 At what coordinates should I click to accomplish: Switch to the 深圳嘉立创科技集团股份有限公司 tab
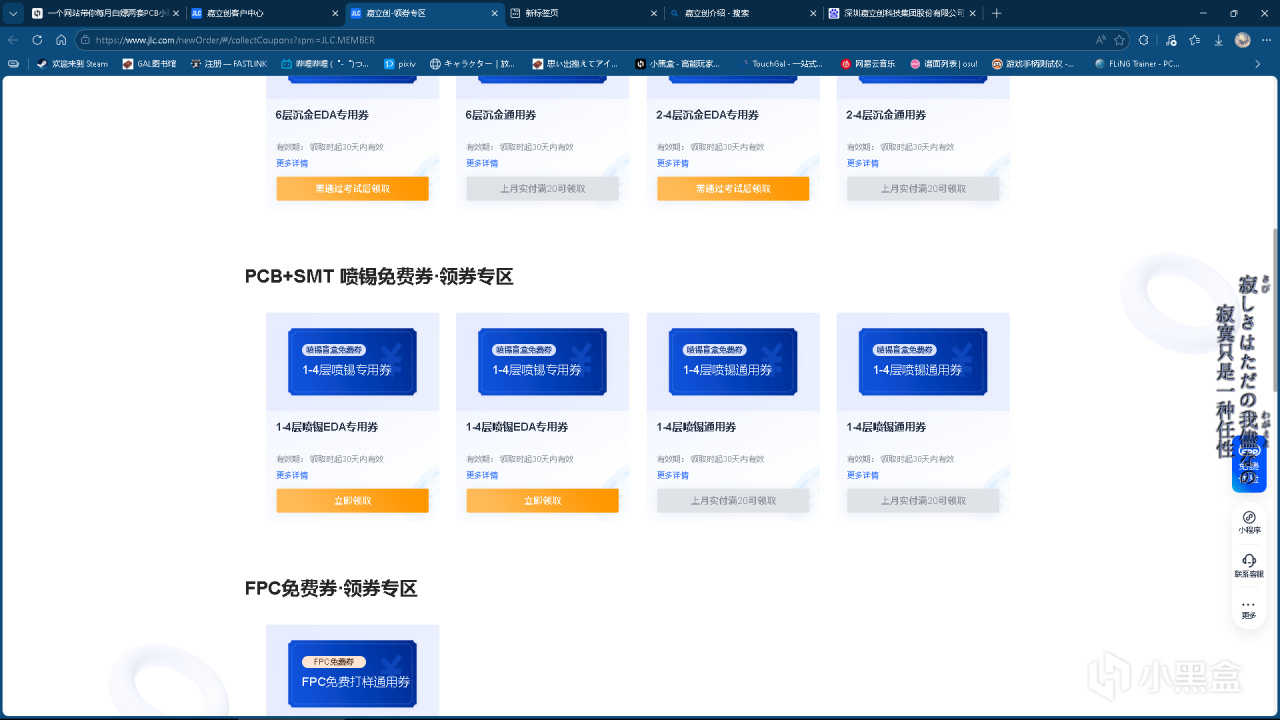(902, 13)
